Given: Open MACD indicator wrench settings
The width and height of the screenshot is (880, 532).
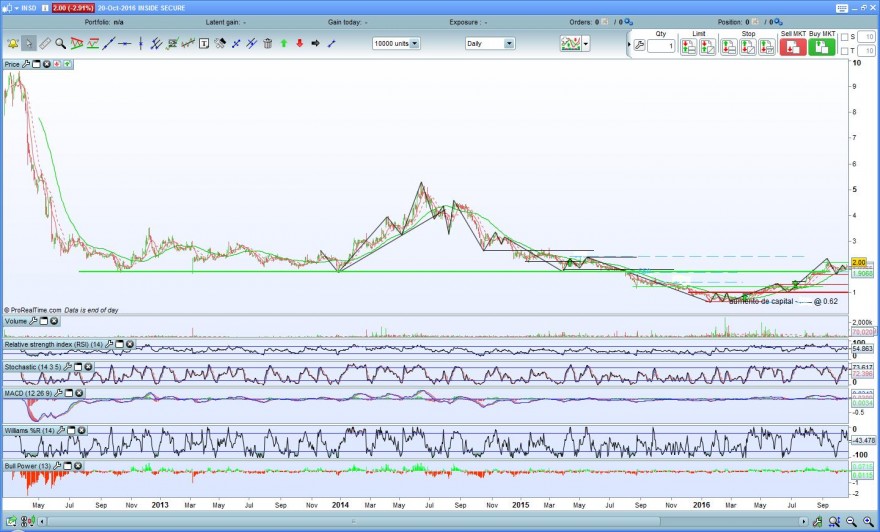Looking at the screenshot, I should [x=59, y=393].
